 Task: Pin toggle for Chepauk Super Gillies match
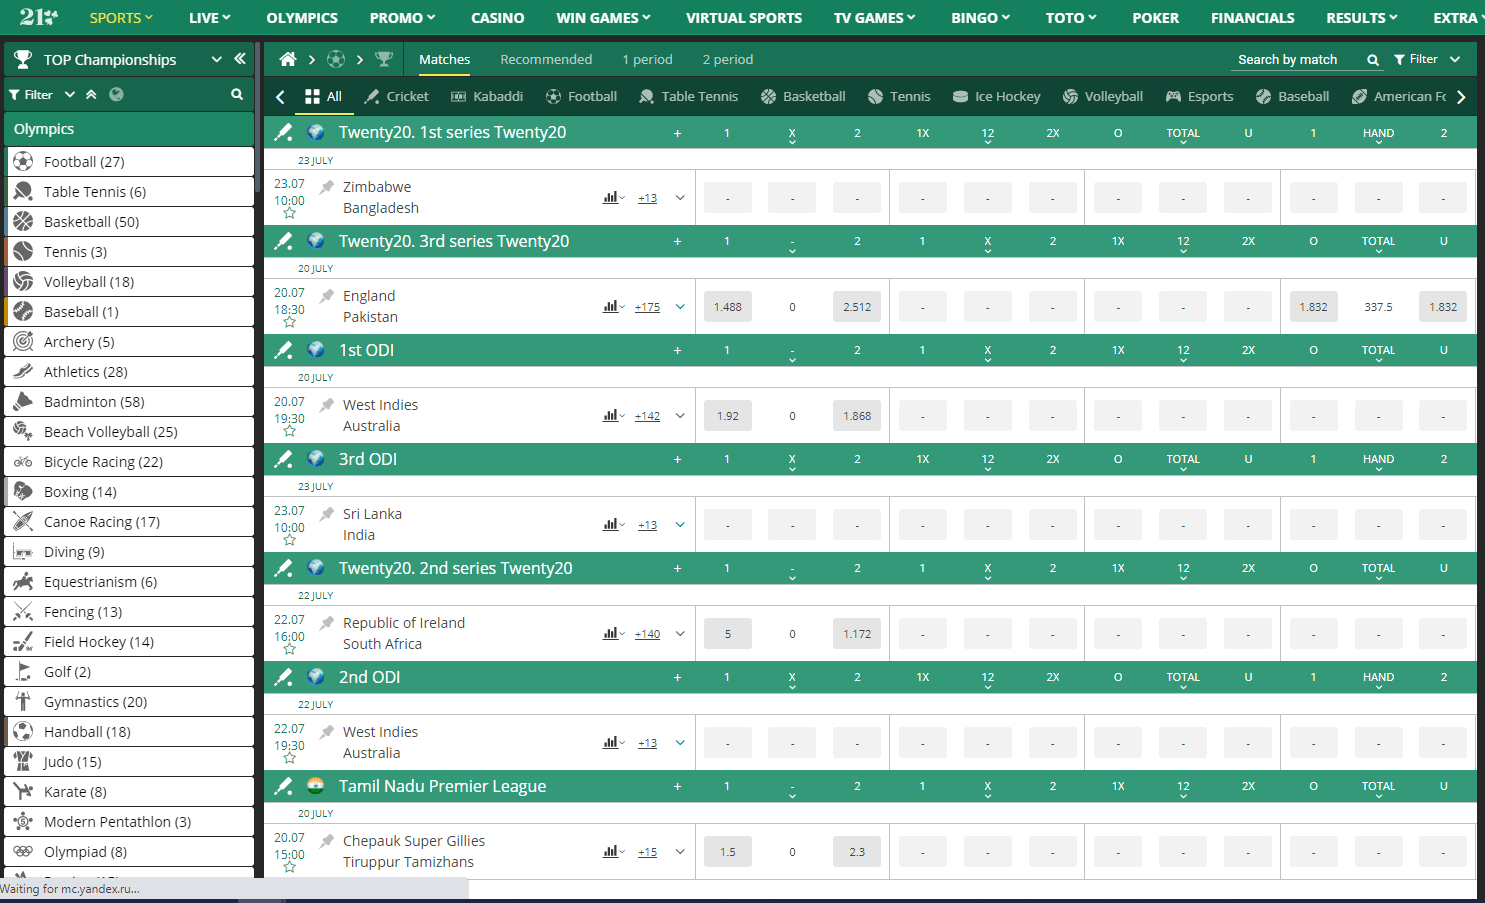coord(327,840)
